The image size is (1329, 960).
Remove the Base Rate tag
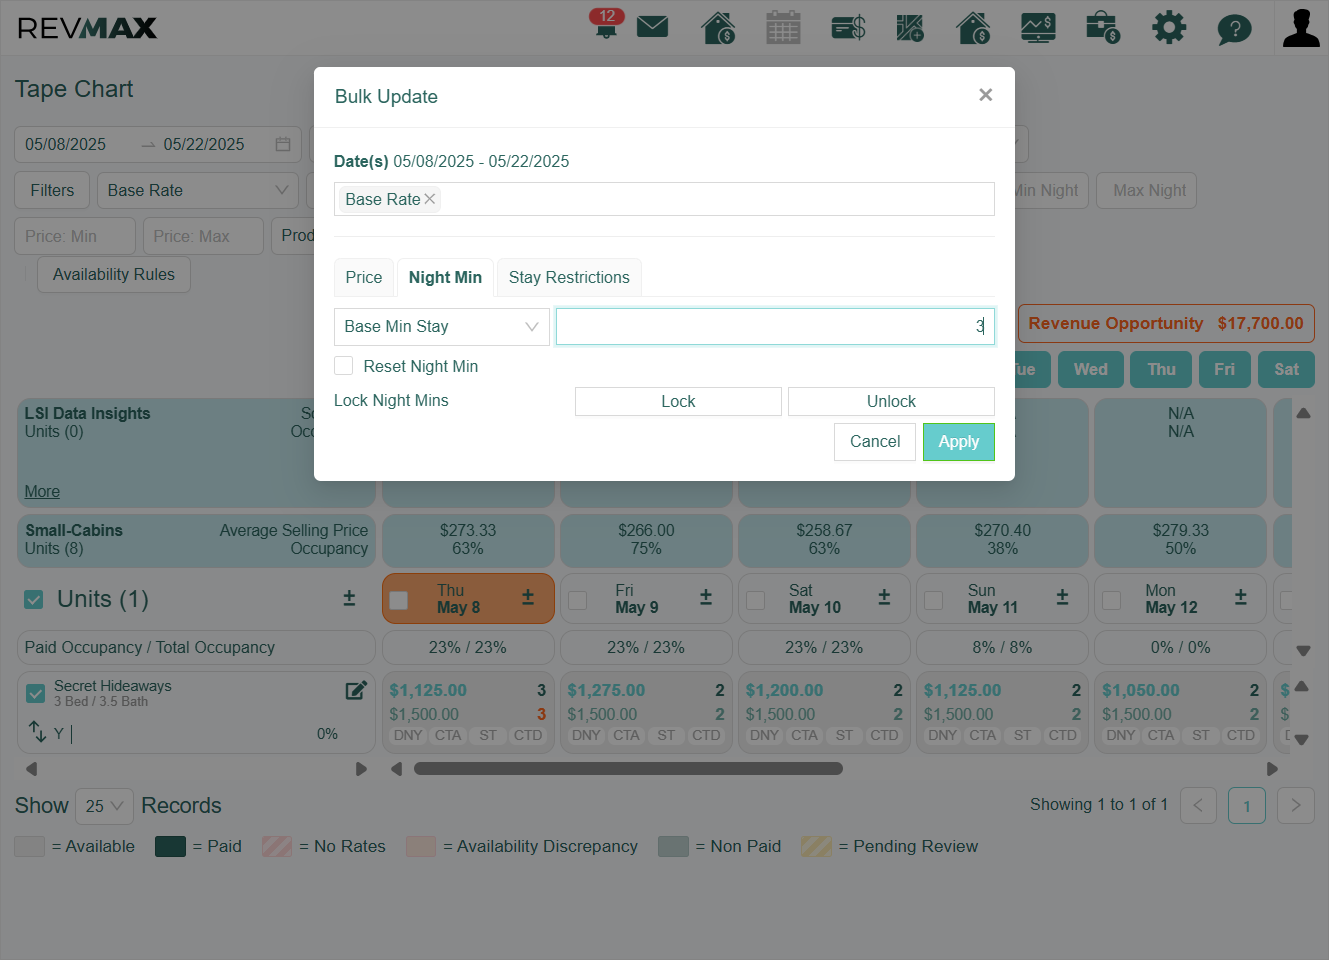pyautogui.click(x=430, y=199)
